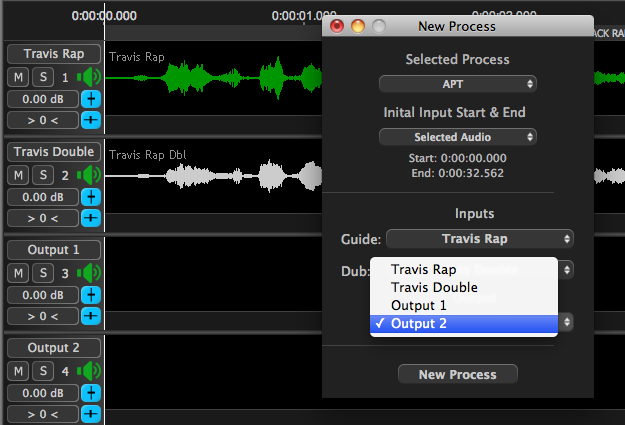Viewport: 625px width, 425px height.
Task: Click the Travis Rap 0.00 dB volume field
Action: [x=43, y=98]
